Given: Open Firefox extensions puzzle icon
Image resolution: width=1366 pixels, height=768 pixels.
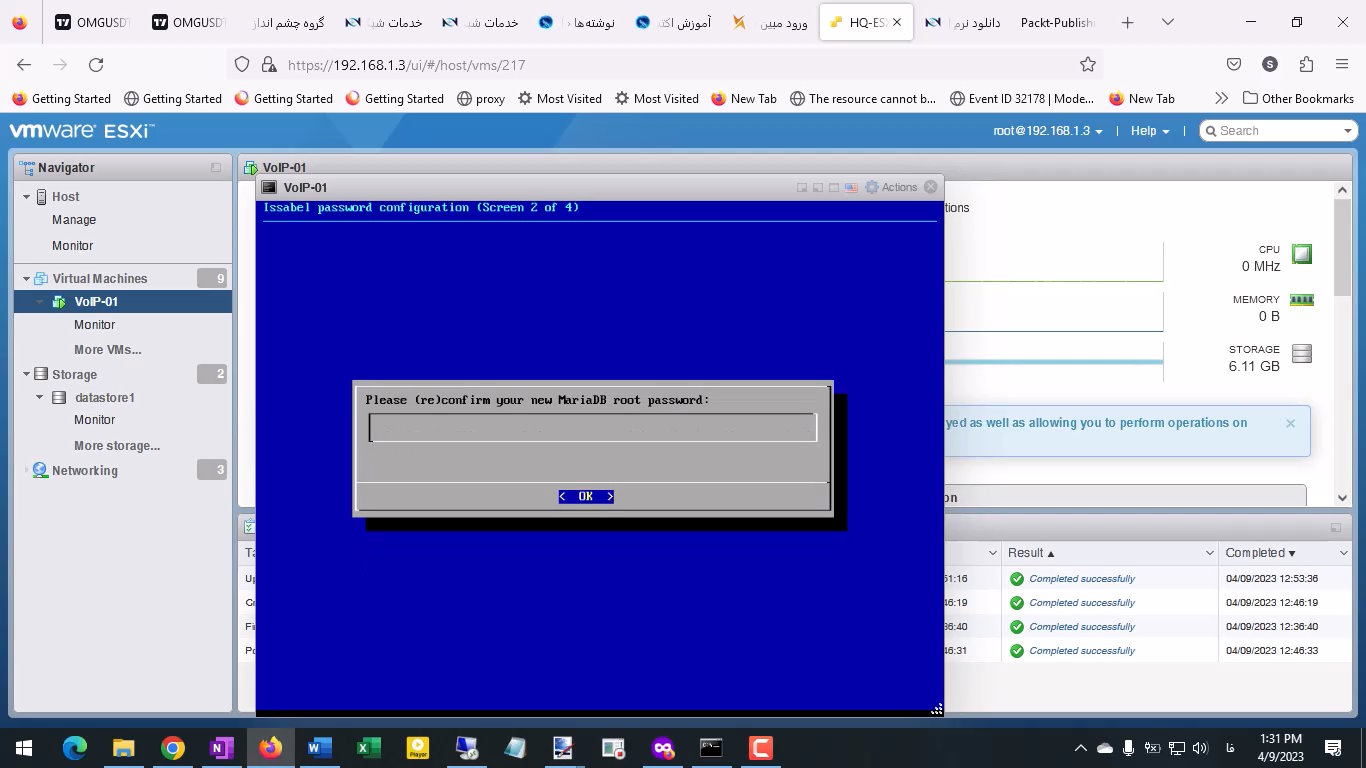Looking at the screenshot, I should click(1306, 65).
